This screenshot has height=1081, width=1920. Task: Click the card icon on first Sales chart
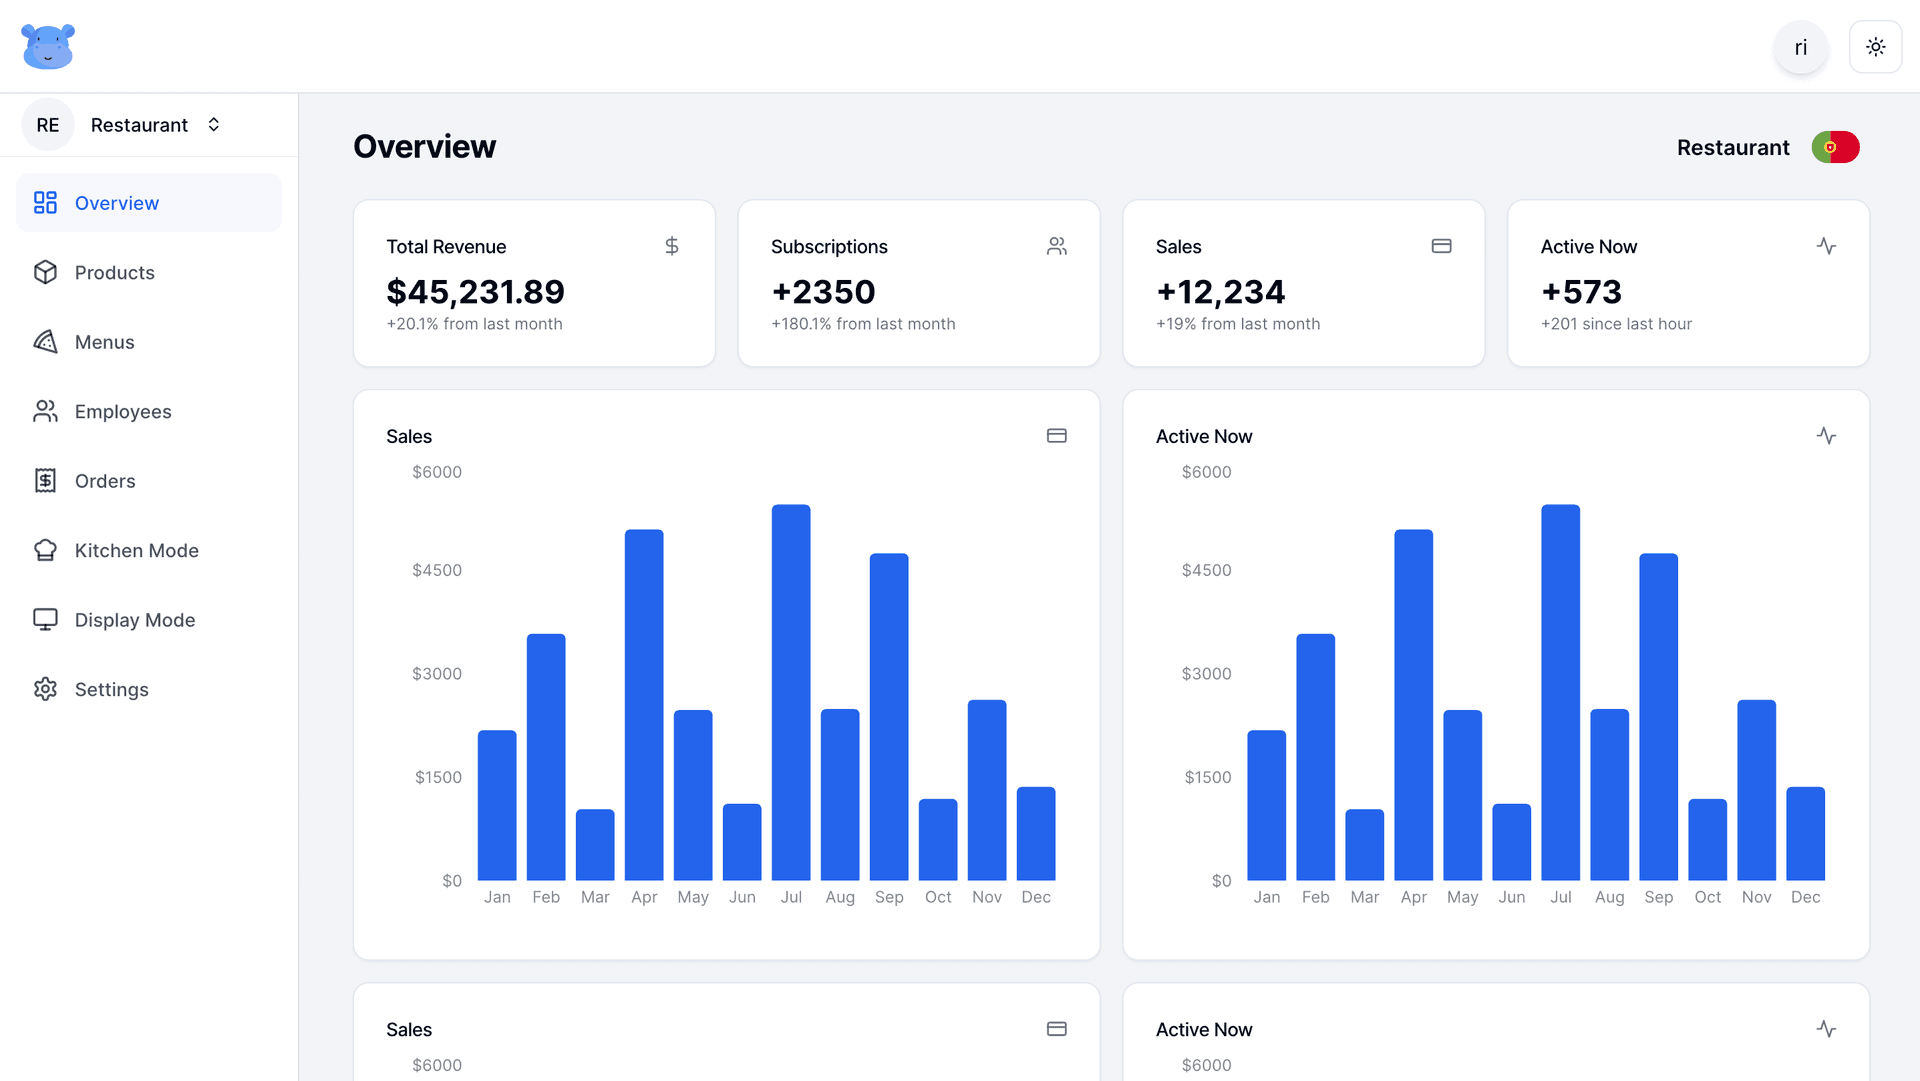pos(1057,436)
